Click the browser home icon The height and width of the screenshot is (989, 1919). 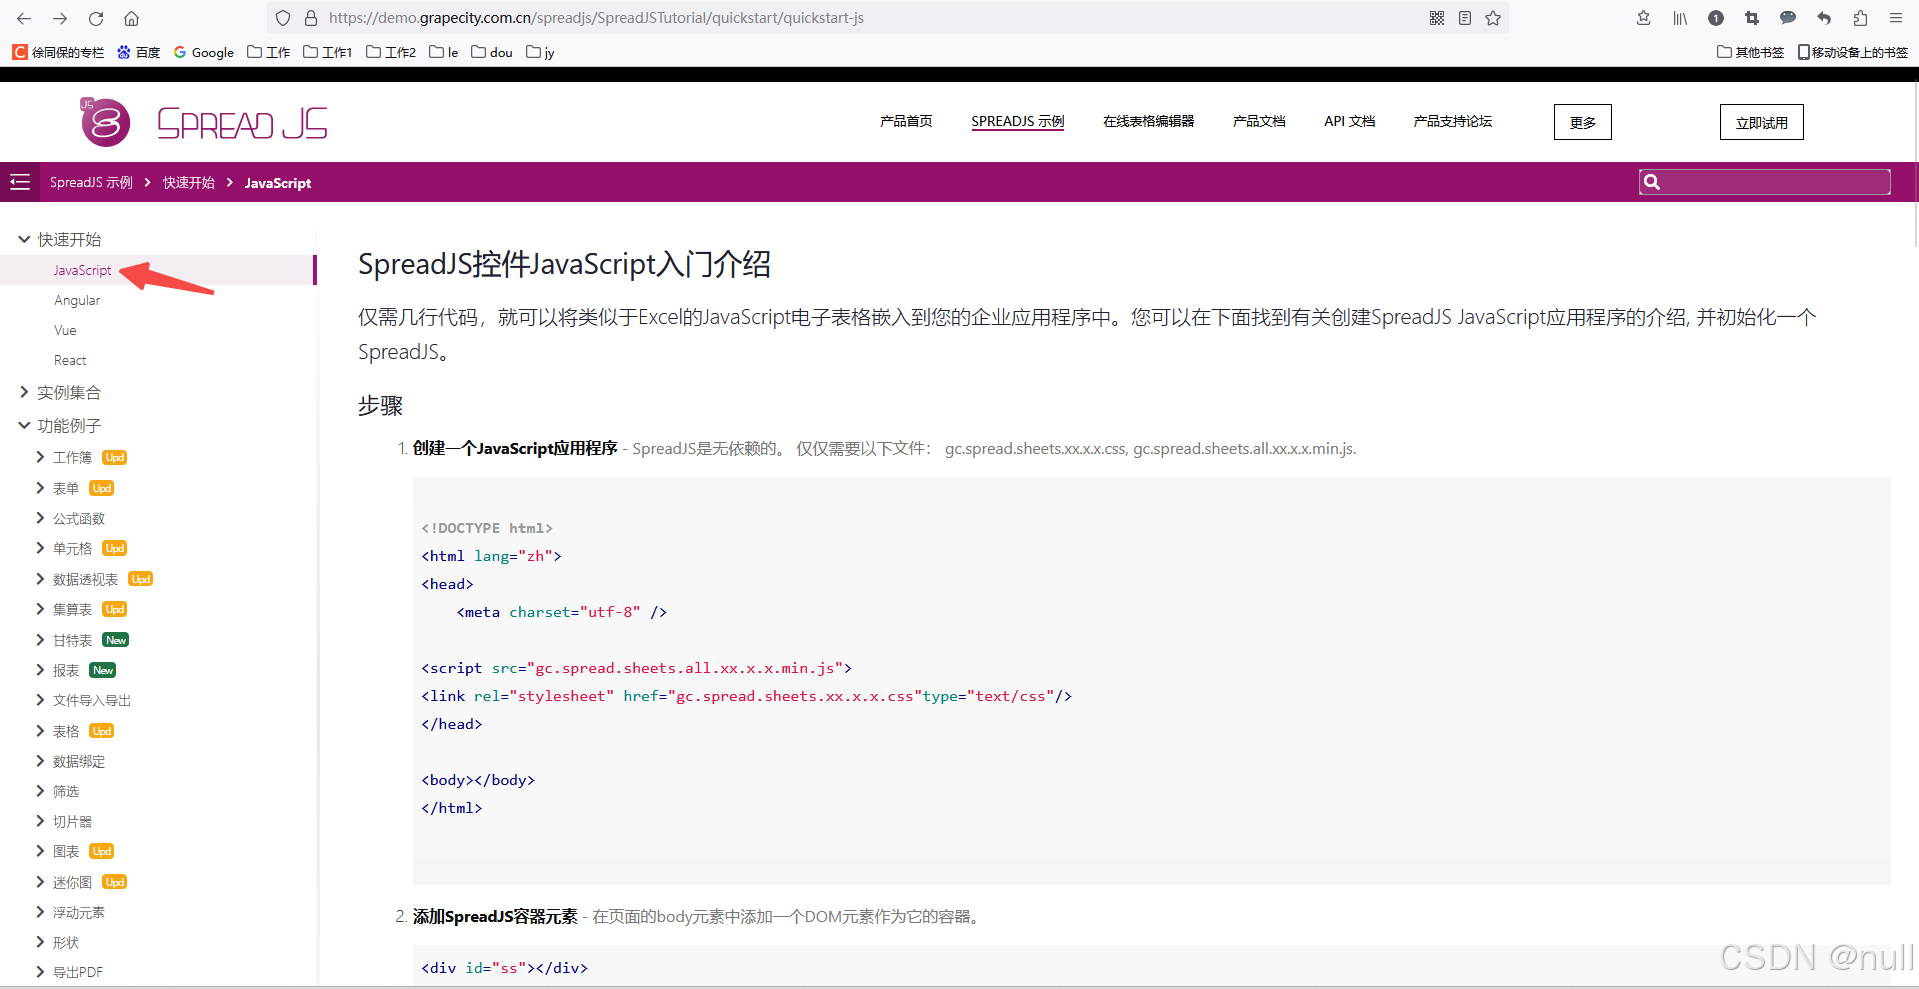131,17
